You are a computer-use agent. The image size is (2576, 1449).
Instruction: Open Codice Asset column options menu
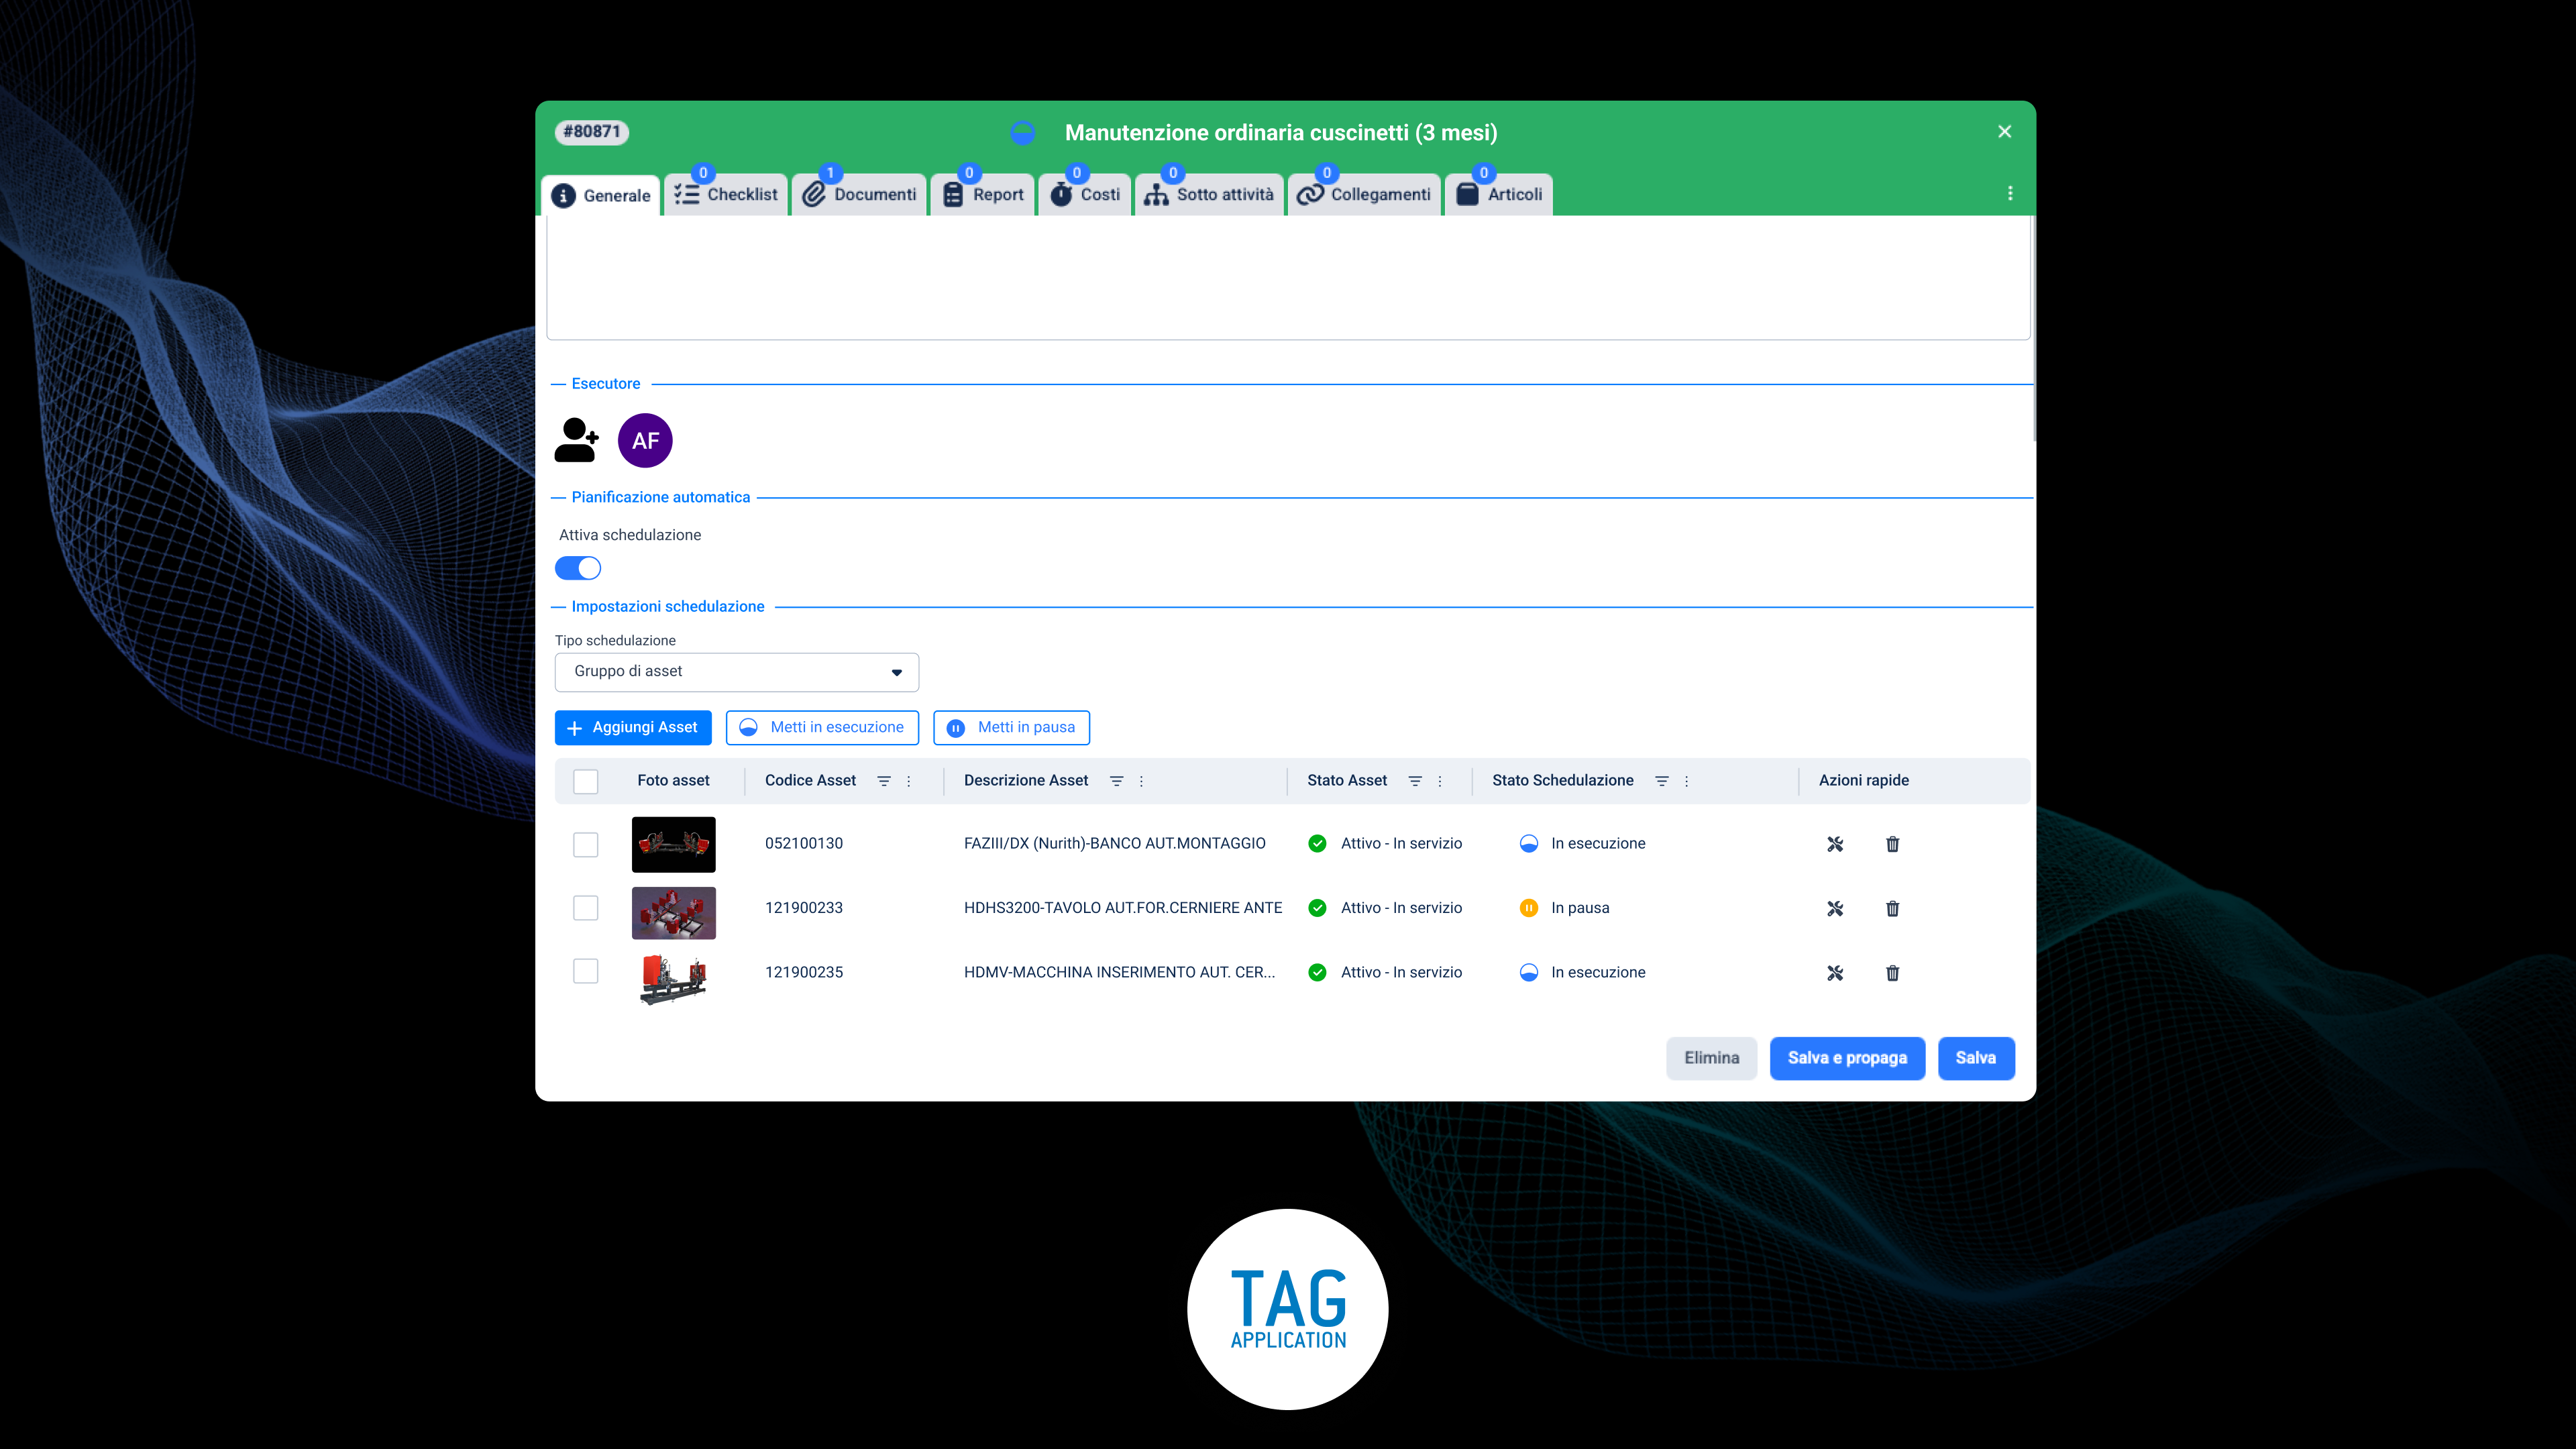(x=908, y=781)
